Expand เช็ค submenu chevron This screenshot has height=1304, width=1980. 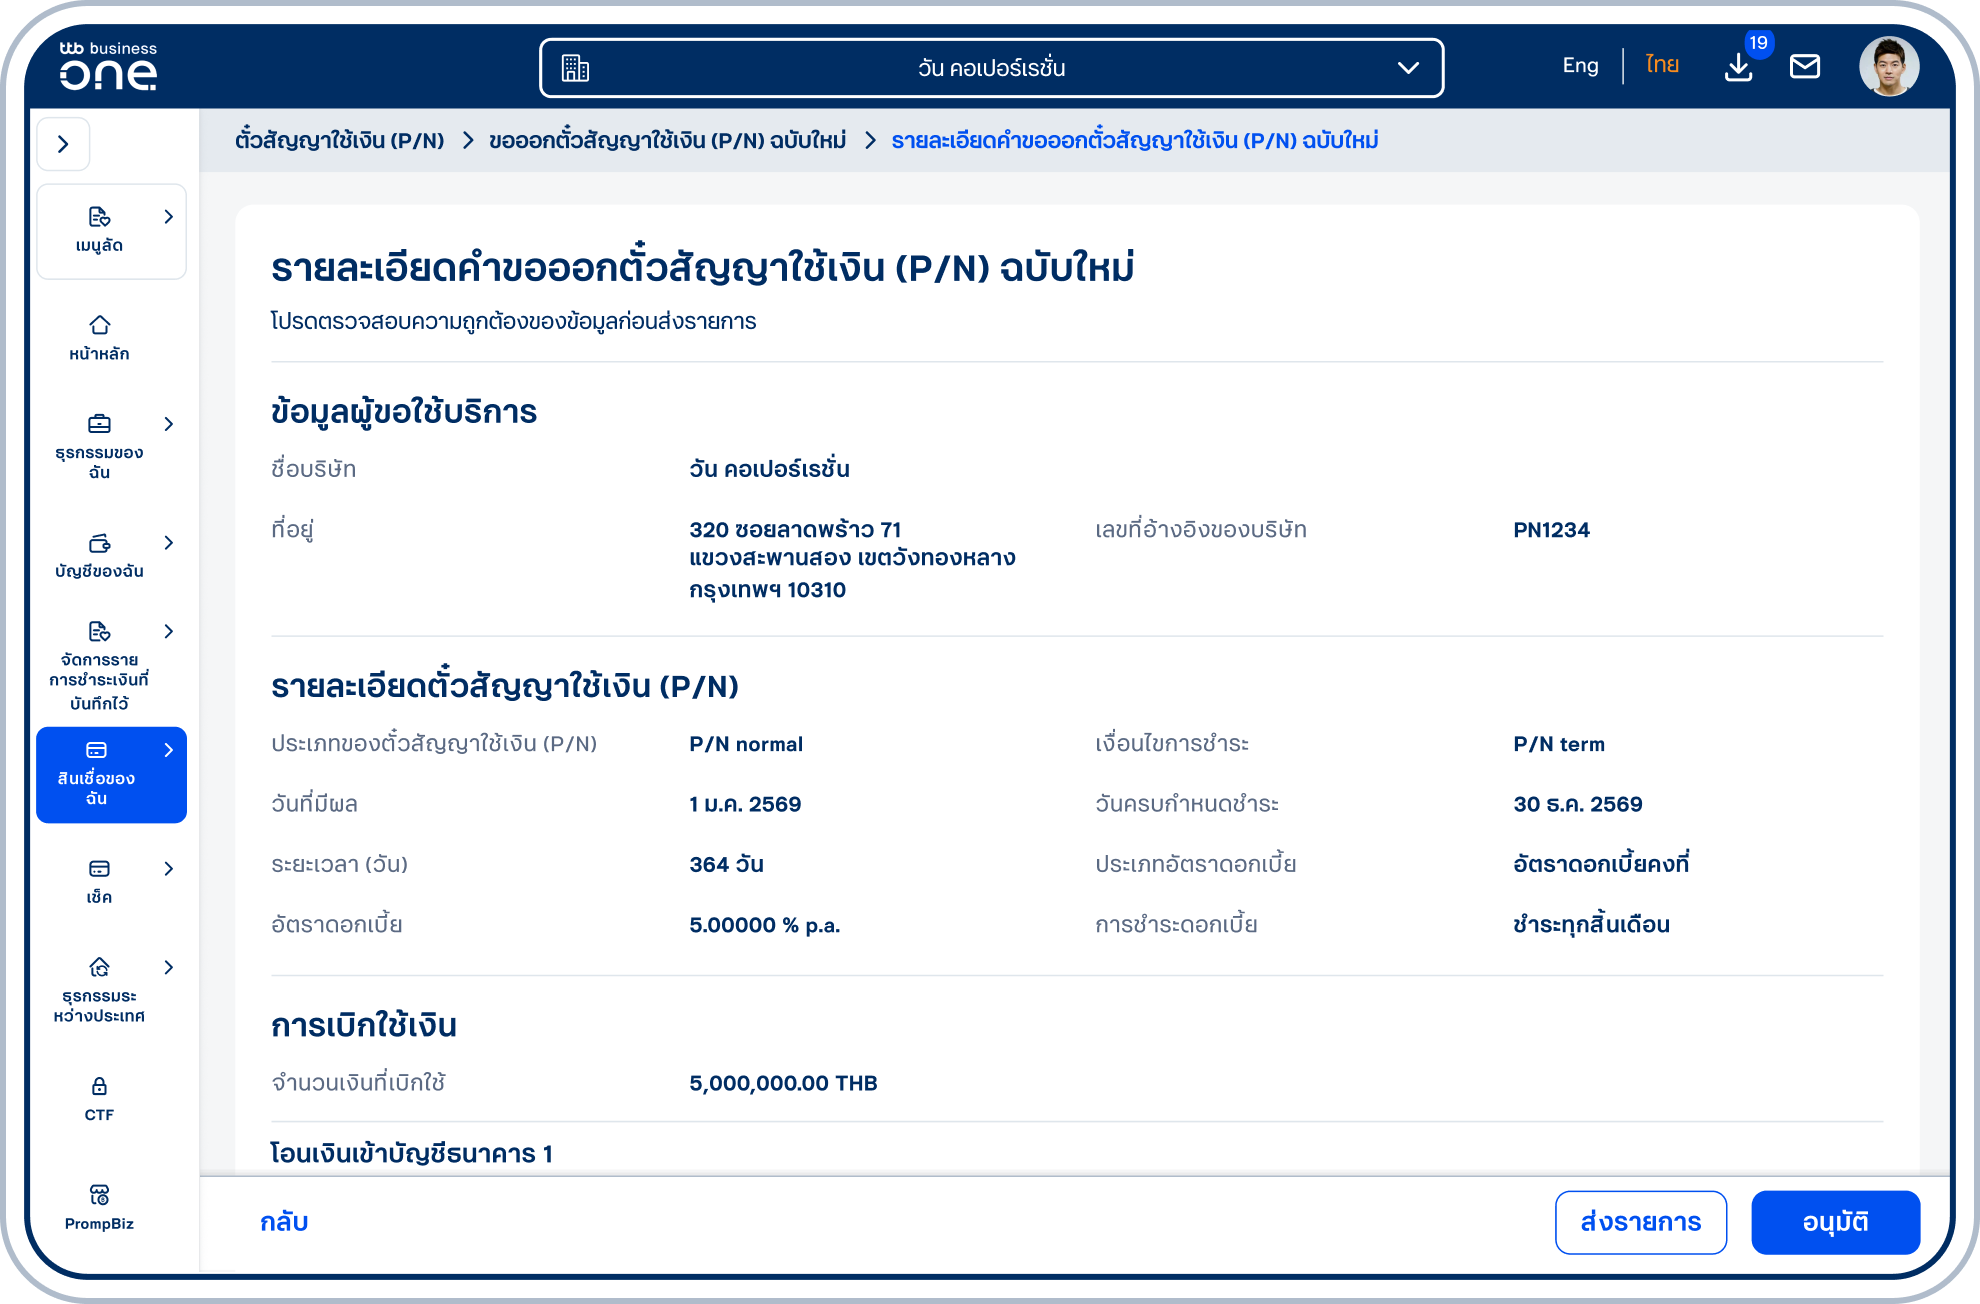pyautogui.click(x=169, y=869)
